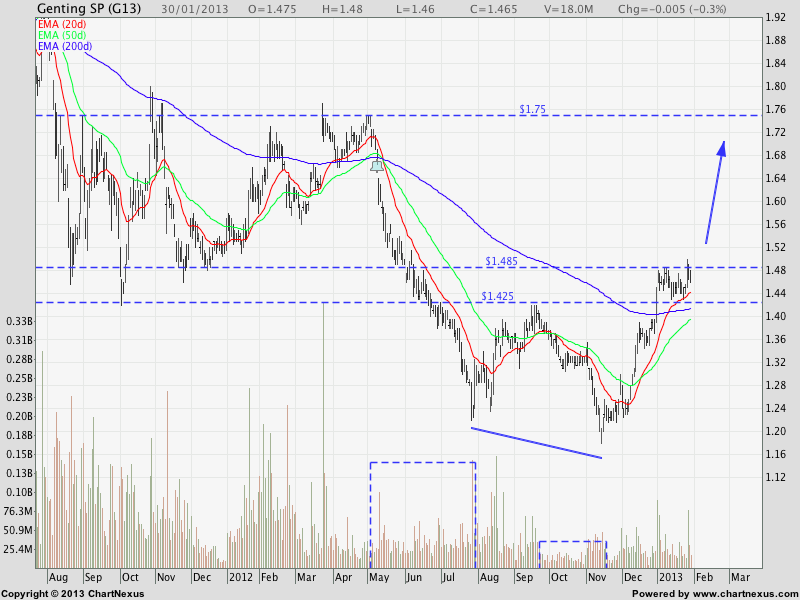
Task: Select the blue divergence trendline under the lows
Action: [536, 443]
